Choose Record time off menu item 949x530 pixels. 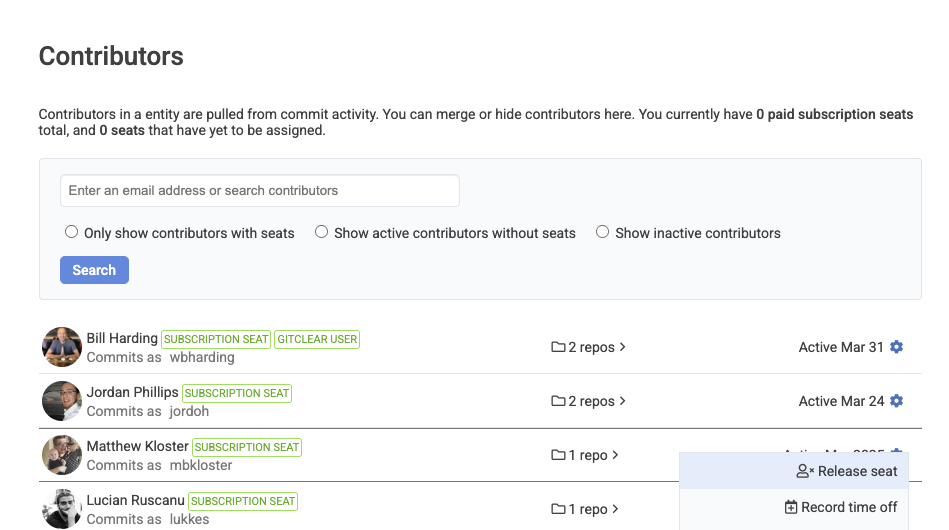point(840,507)
